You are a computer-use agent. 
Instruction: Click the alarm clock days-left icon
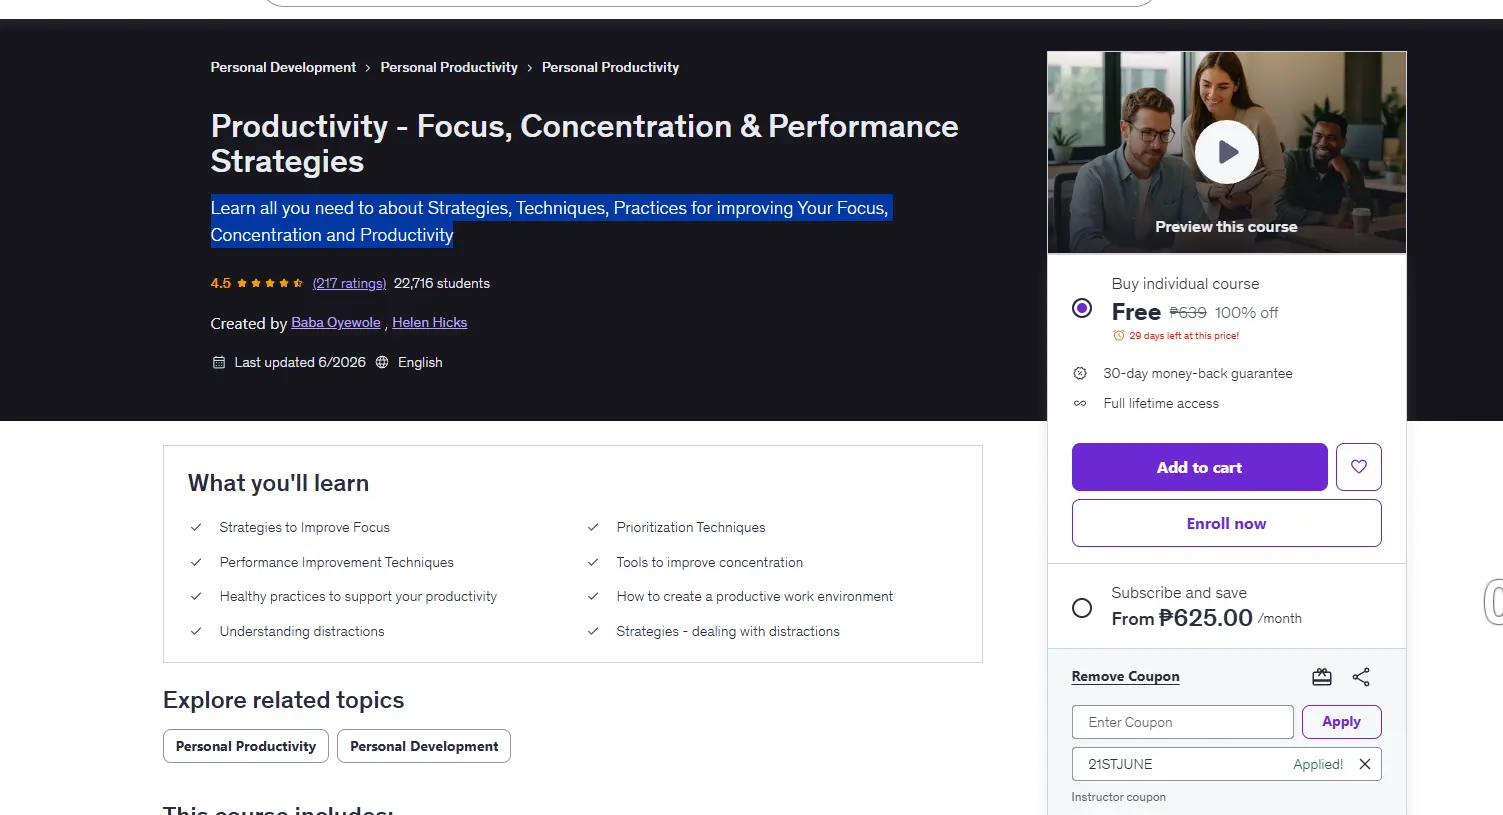point(1119,336)
